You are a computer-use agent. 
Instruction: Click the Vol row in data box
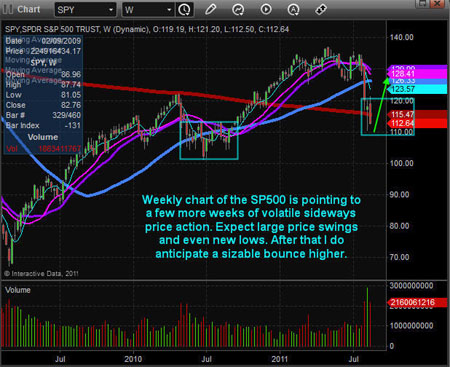[x=43, y=148]
